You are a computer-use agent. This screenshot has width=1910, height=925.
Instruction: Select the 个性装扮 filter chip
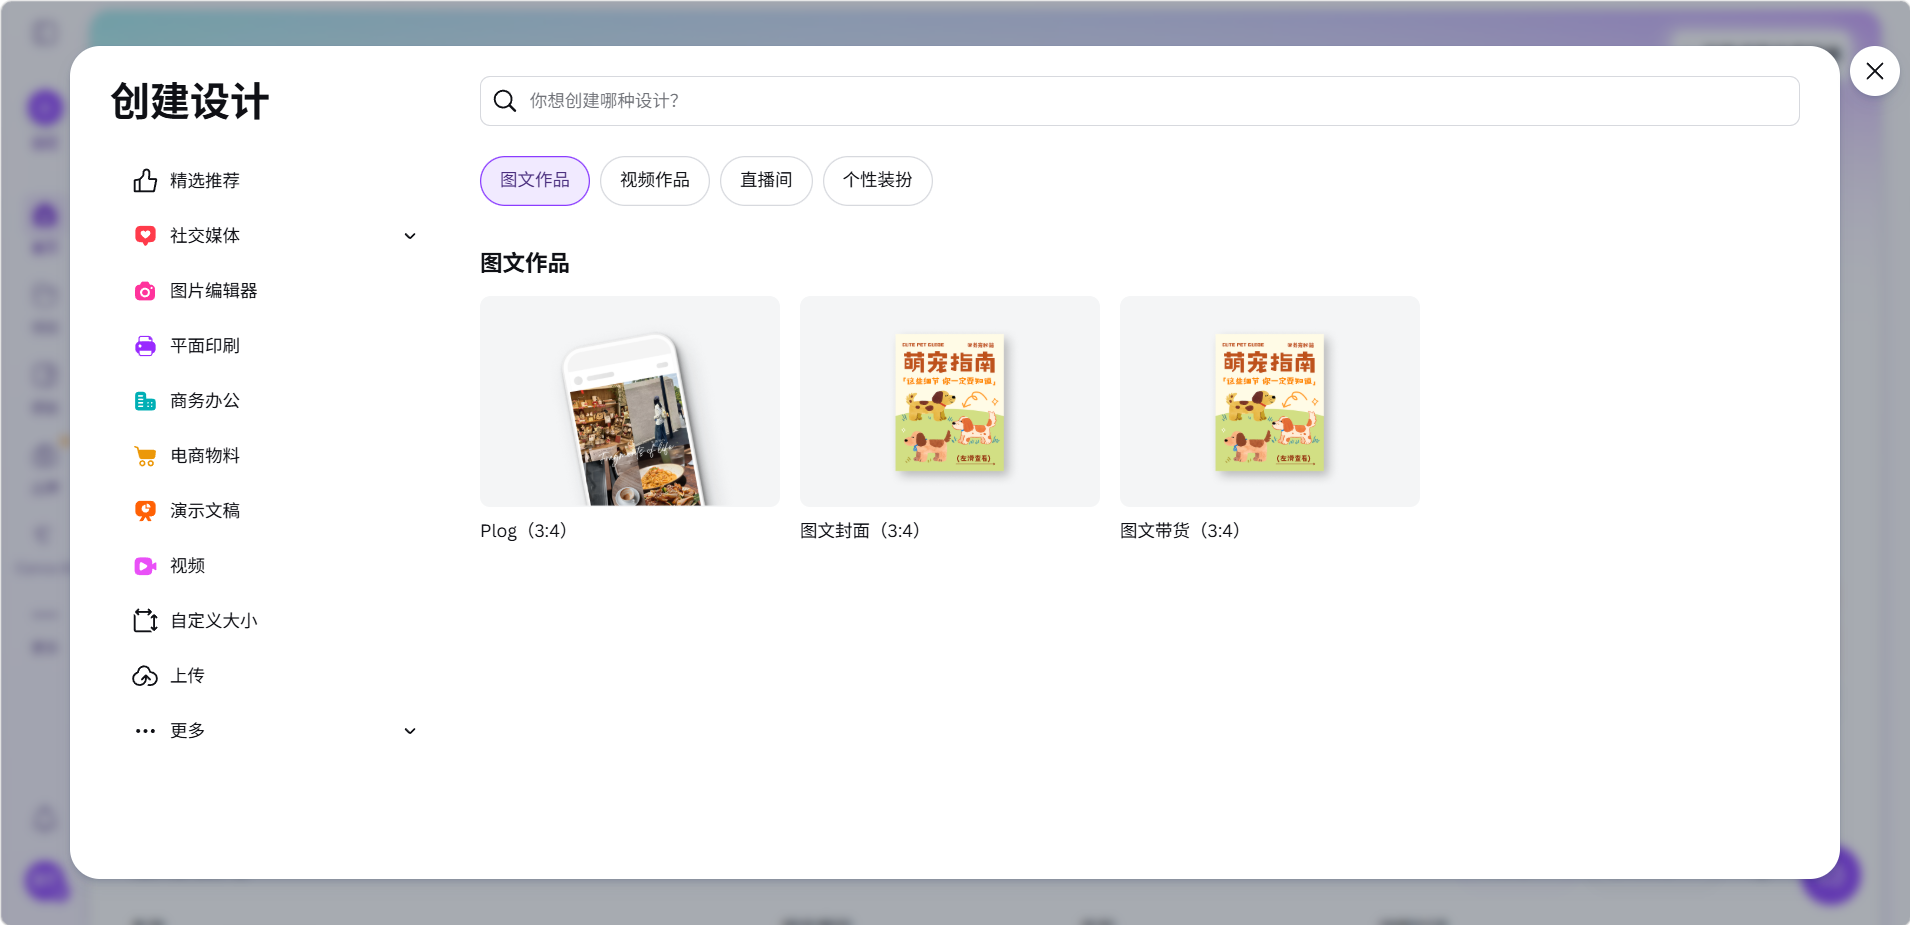pyautogui.click(x=877, y=181)
